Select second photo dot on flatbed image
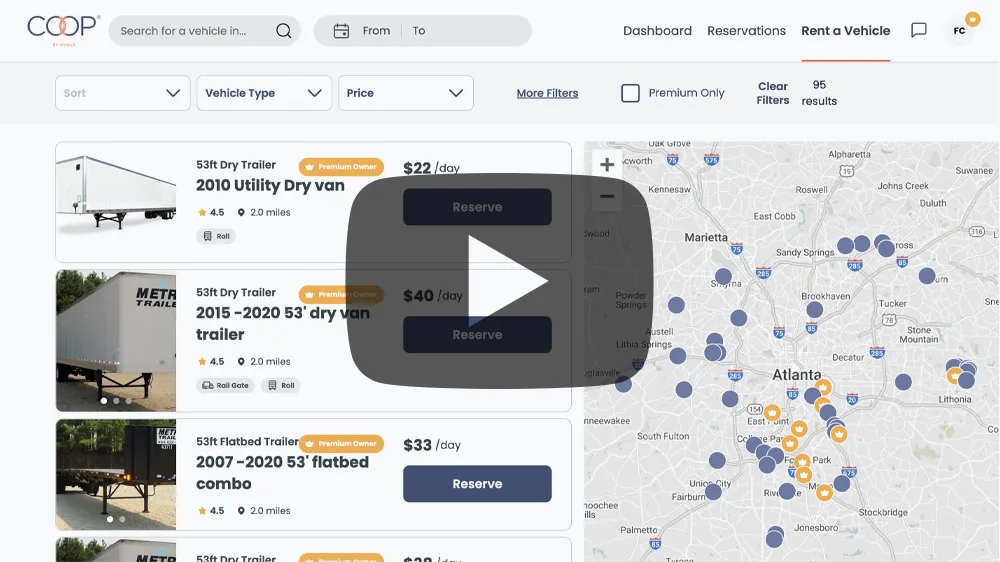 click(122, 519)
